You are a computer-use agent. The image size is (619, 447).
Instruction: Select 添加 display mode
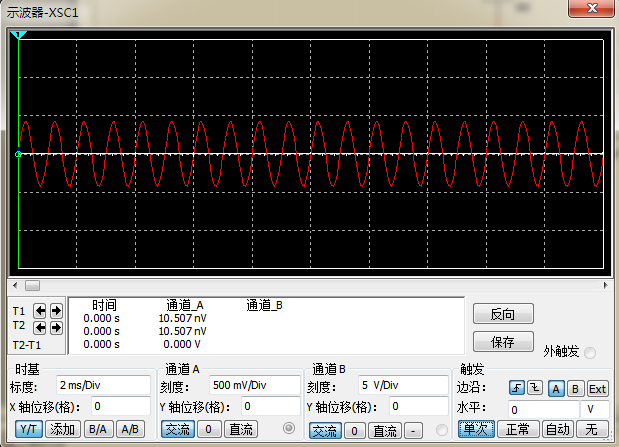pyautogui.click(x=63, y=429)
